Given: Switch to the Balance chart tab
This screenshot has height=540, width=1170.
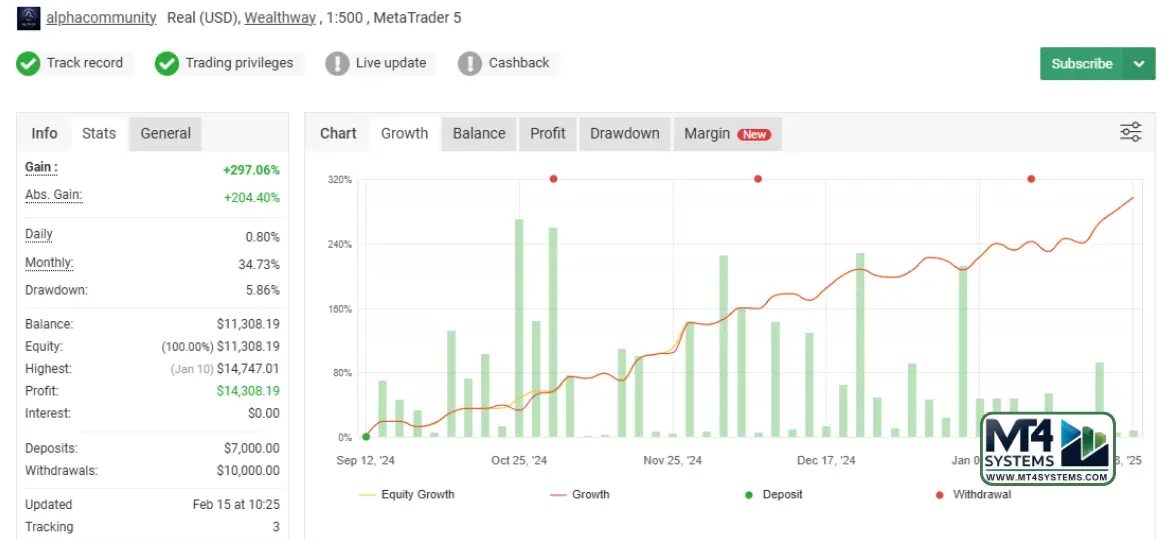Looking at the screenshot, I should pos(479,133).
